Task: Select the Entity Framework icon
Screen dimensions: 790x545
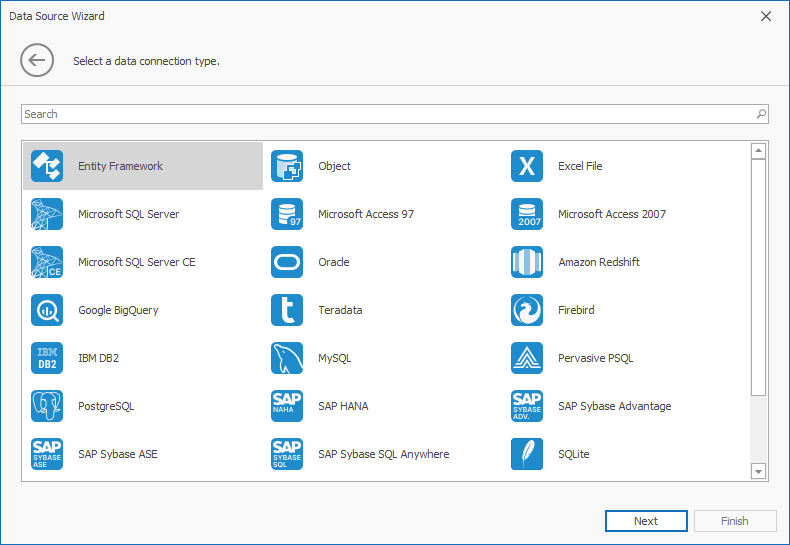Action: 47,166
